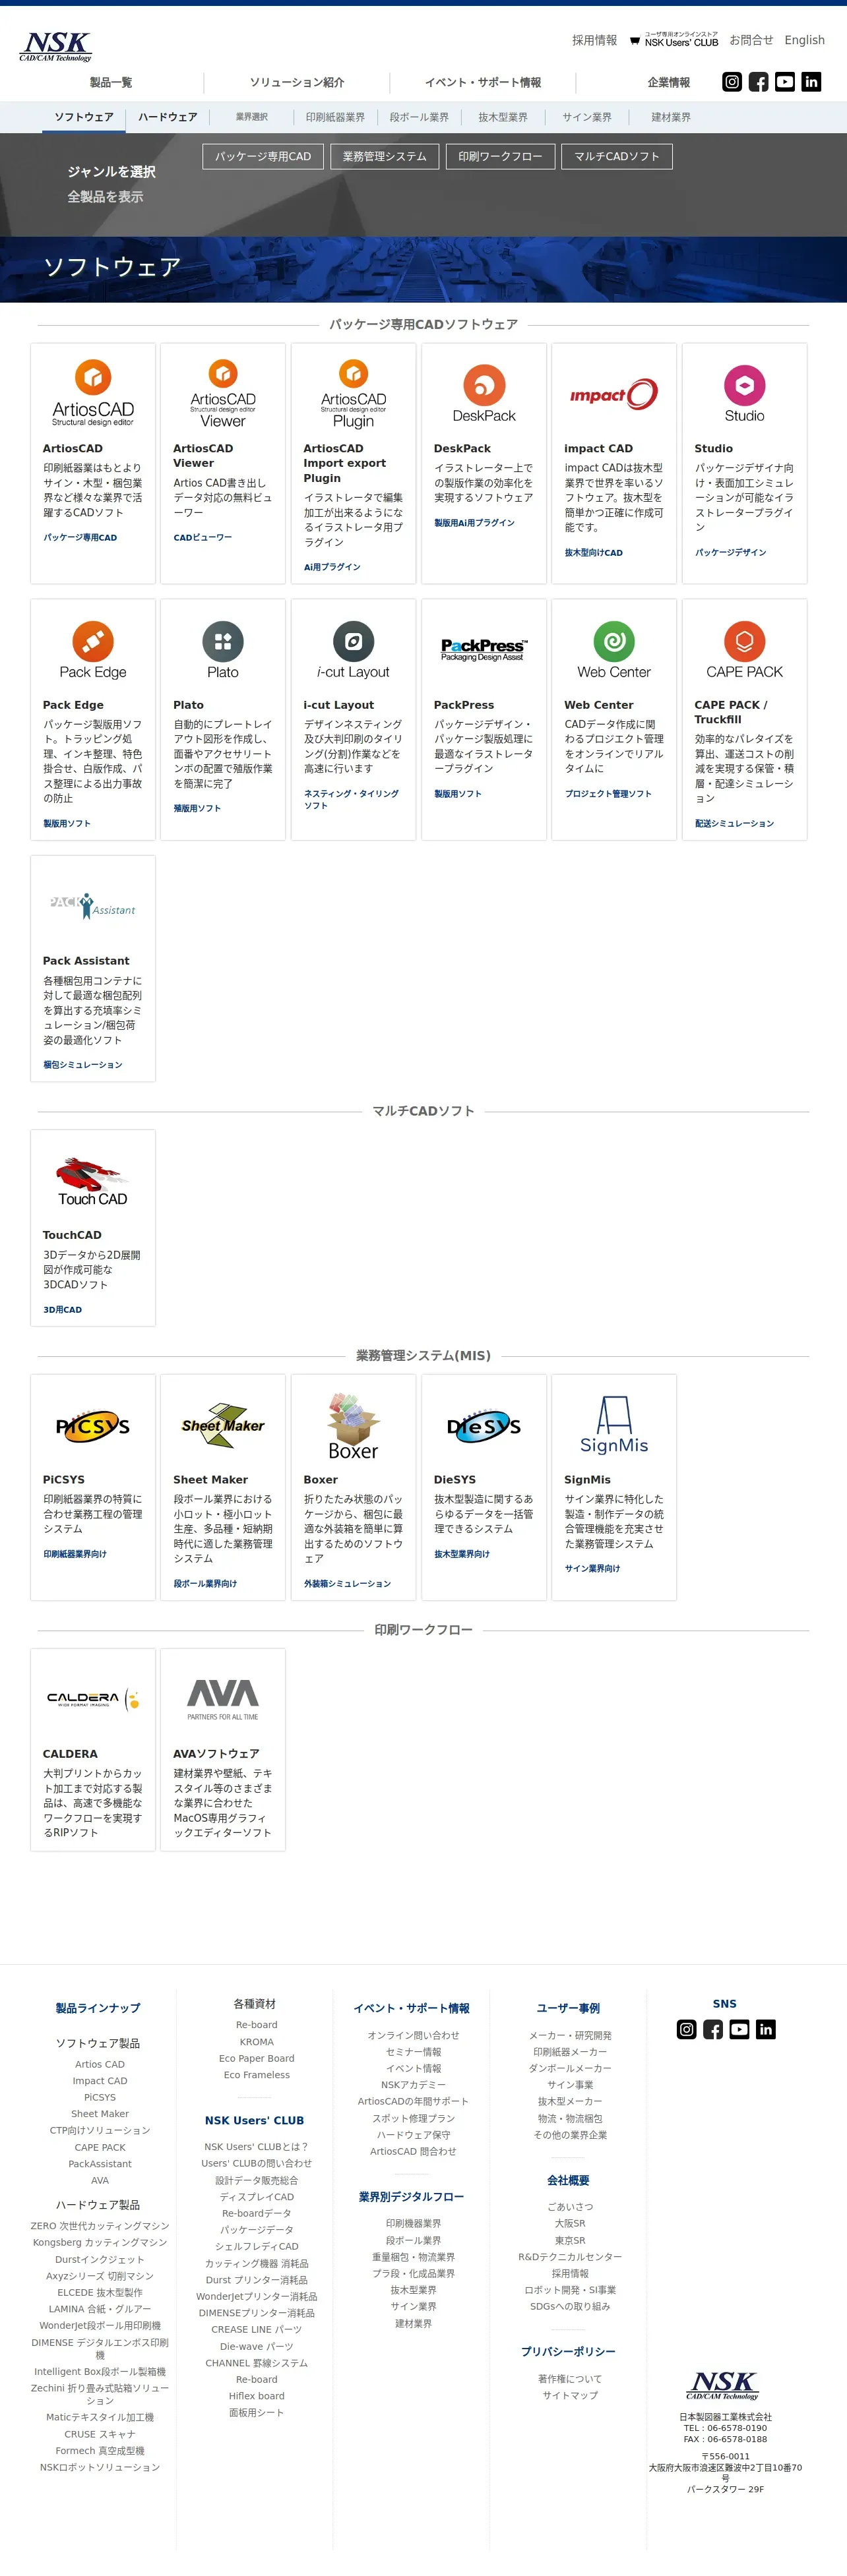
Task: Select the 建材業界 industry tab
Action: tap(671, 117)
